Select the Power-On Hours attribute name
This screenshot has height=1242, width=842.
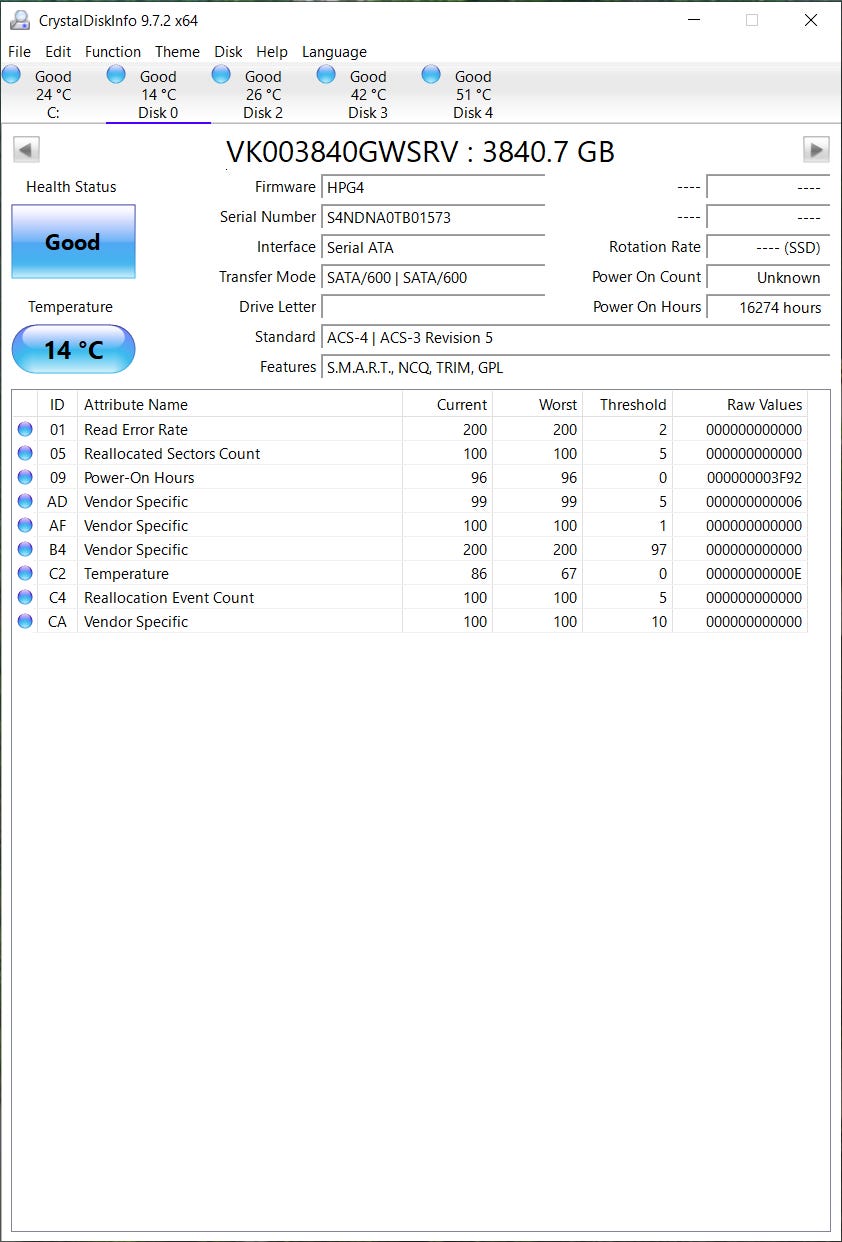click(x=139, y=478)
